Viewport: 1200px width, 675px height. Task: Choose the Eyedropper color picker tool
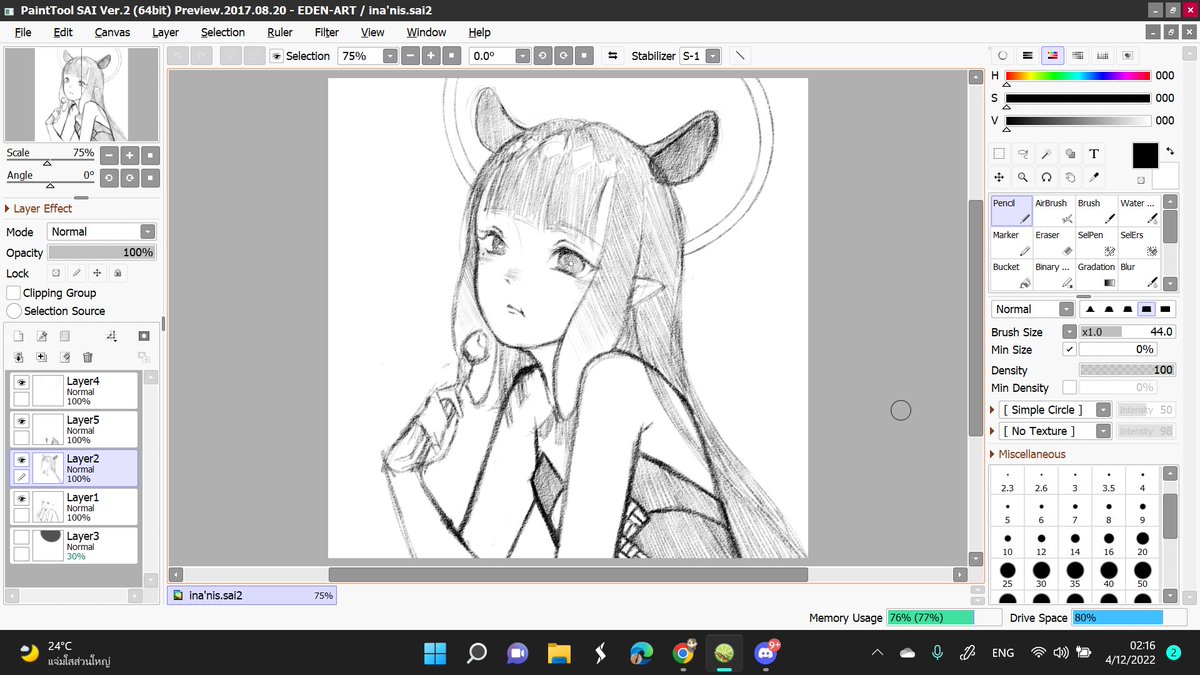(x=1094, y=177)
